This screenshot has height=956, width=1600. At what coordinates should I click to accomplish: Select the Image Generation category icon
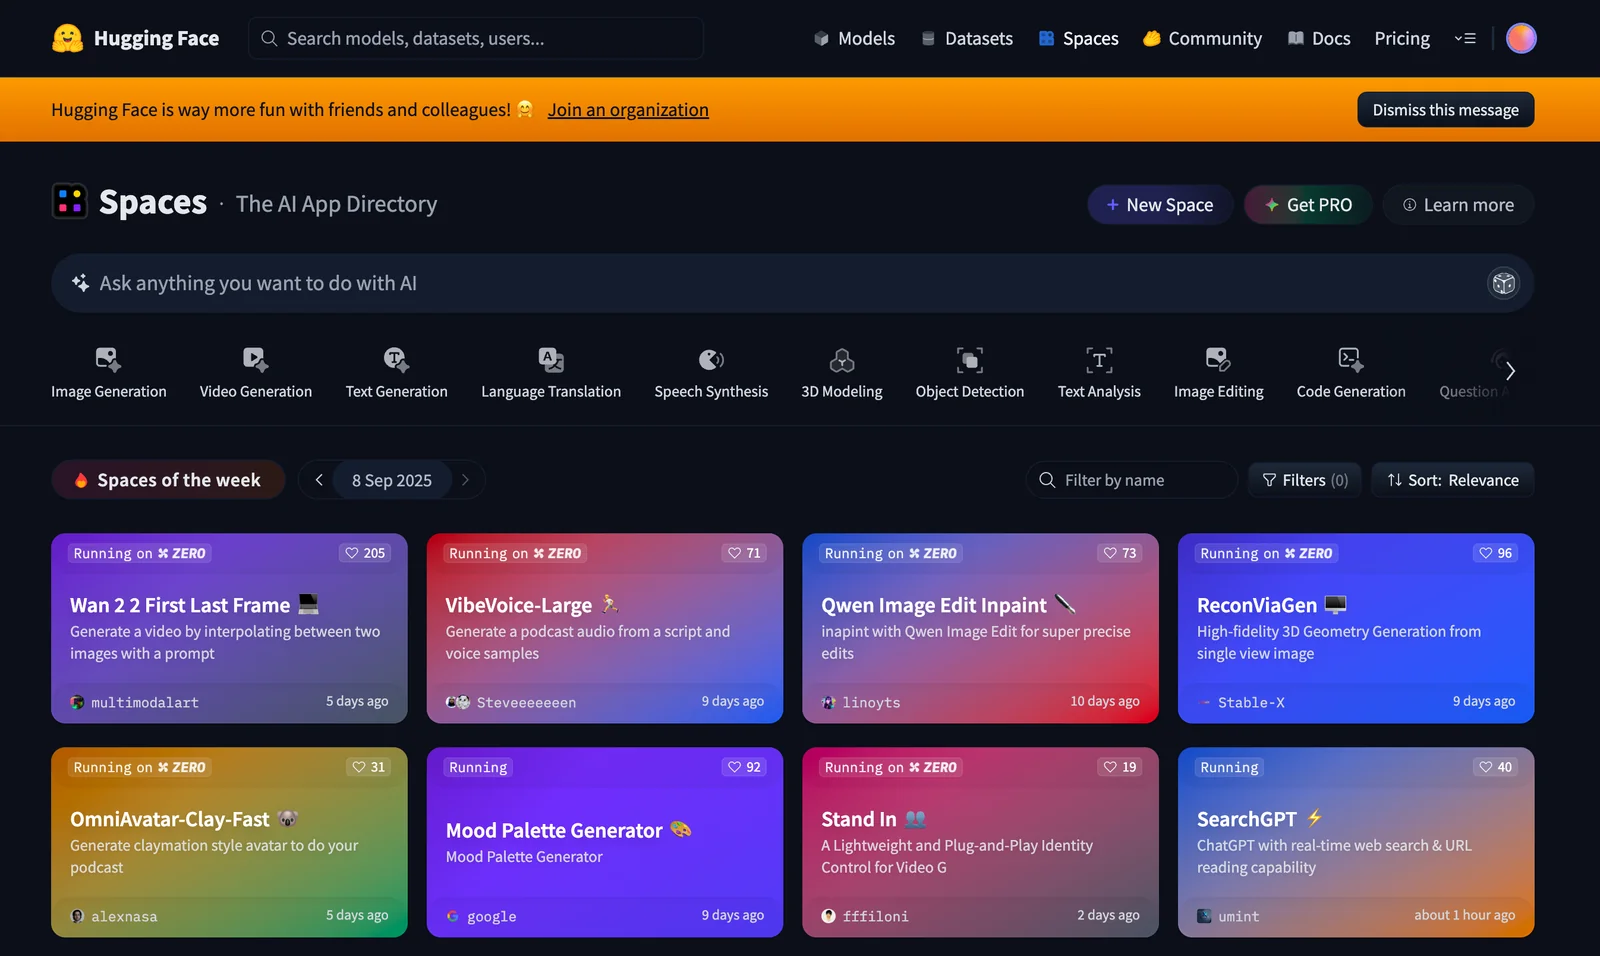tap(108, 359)
